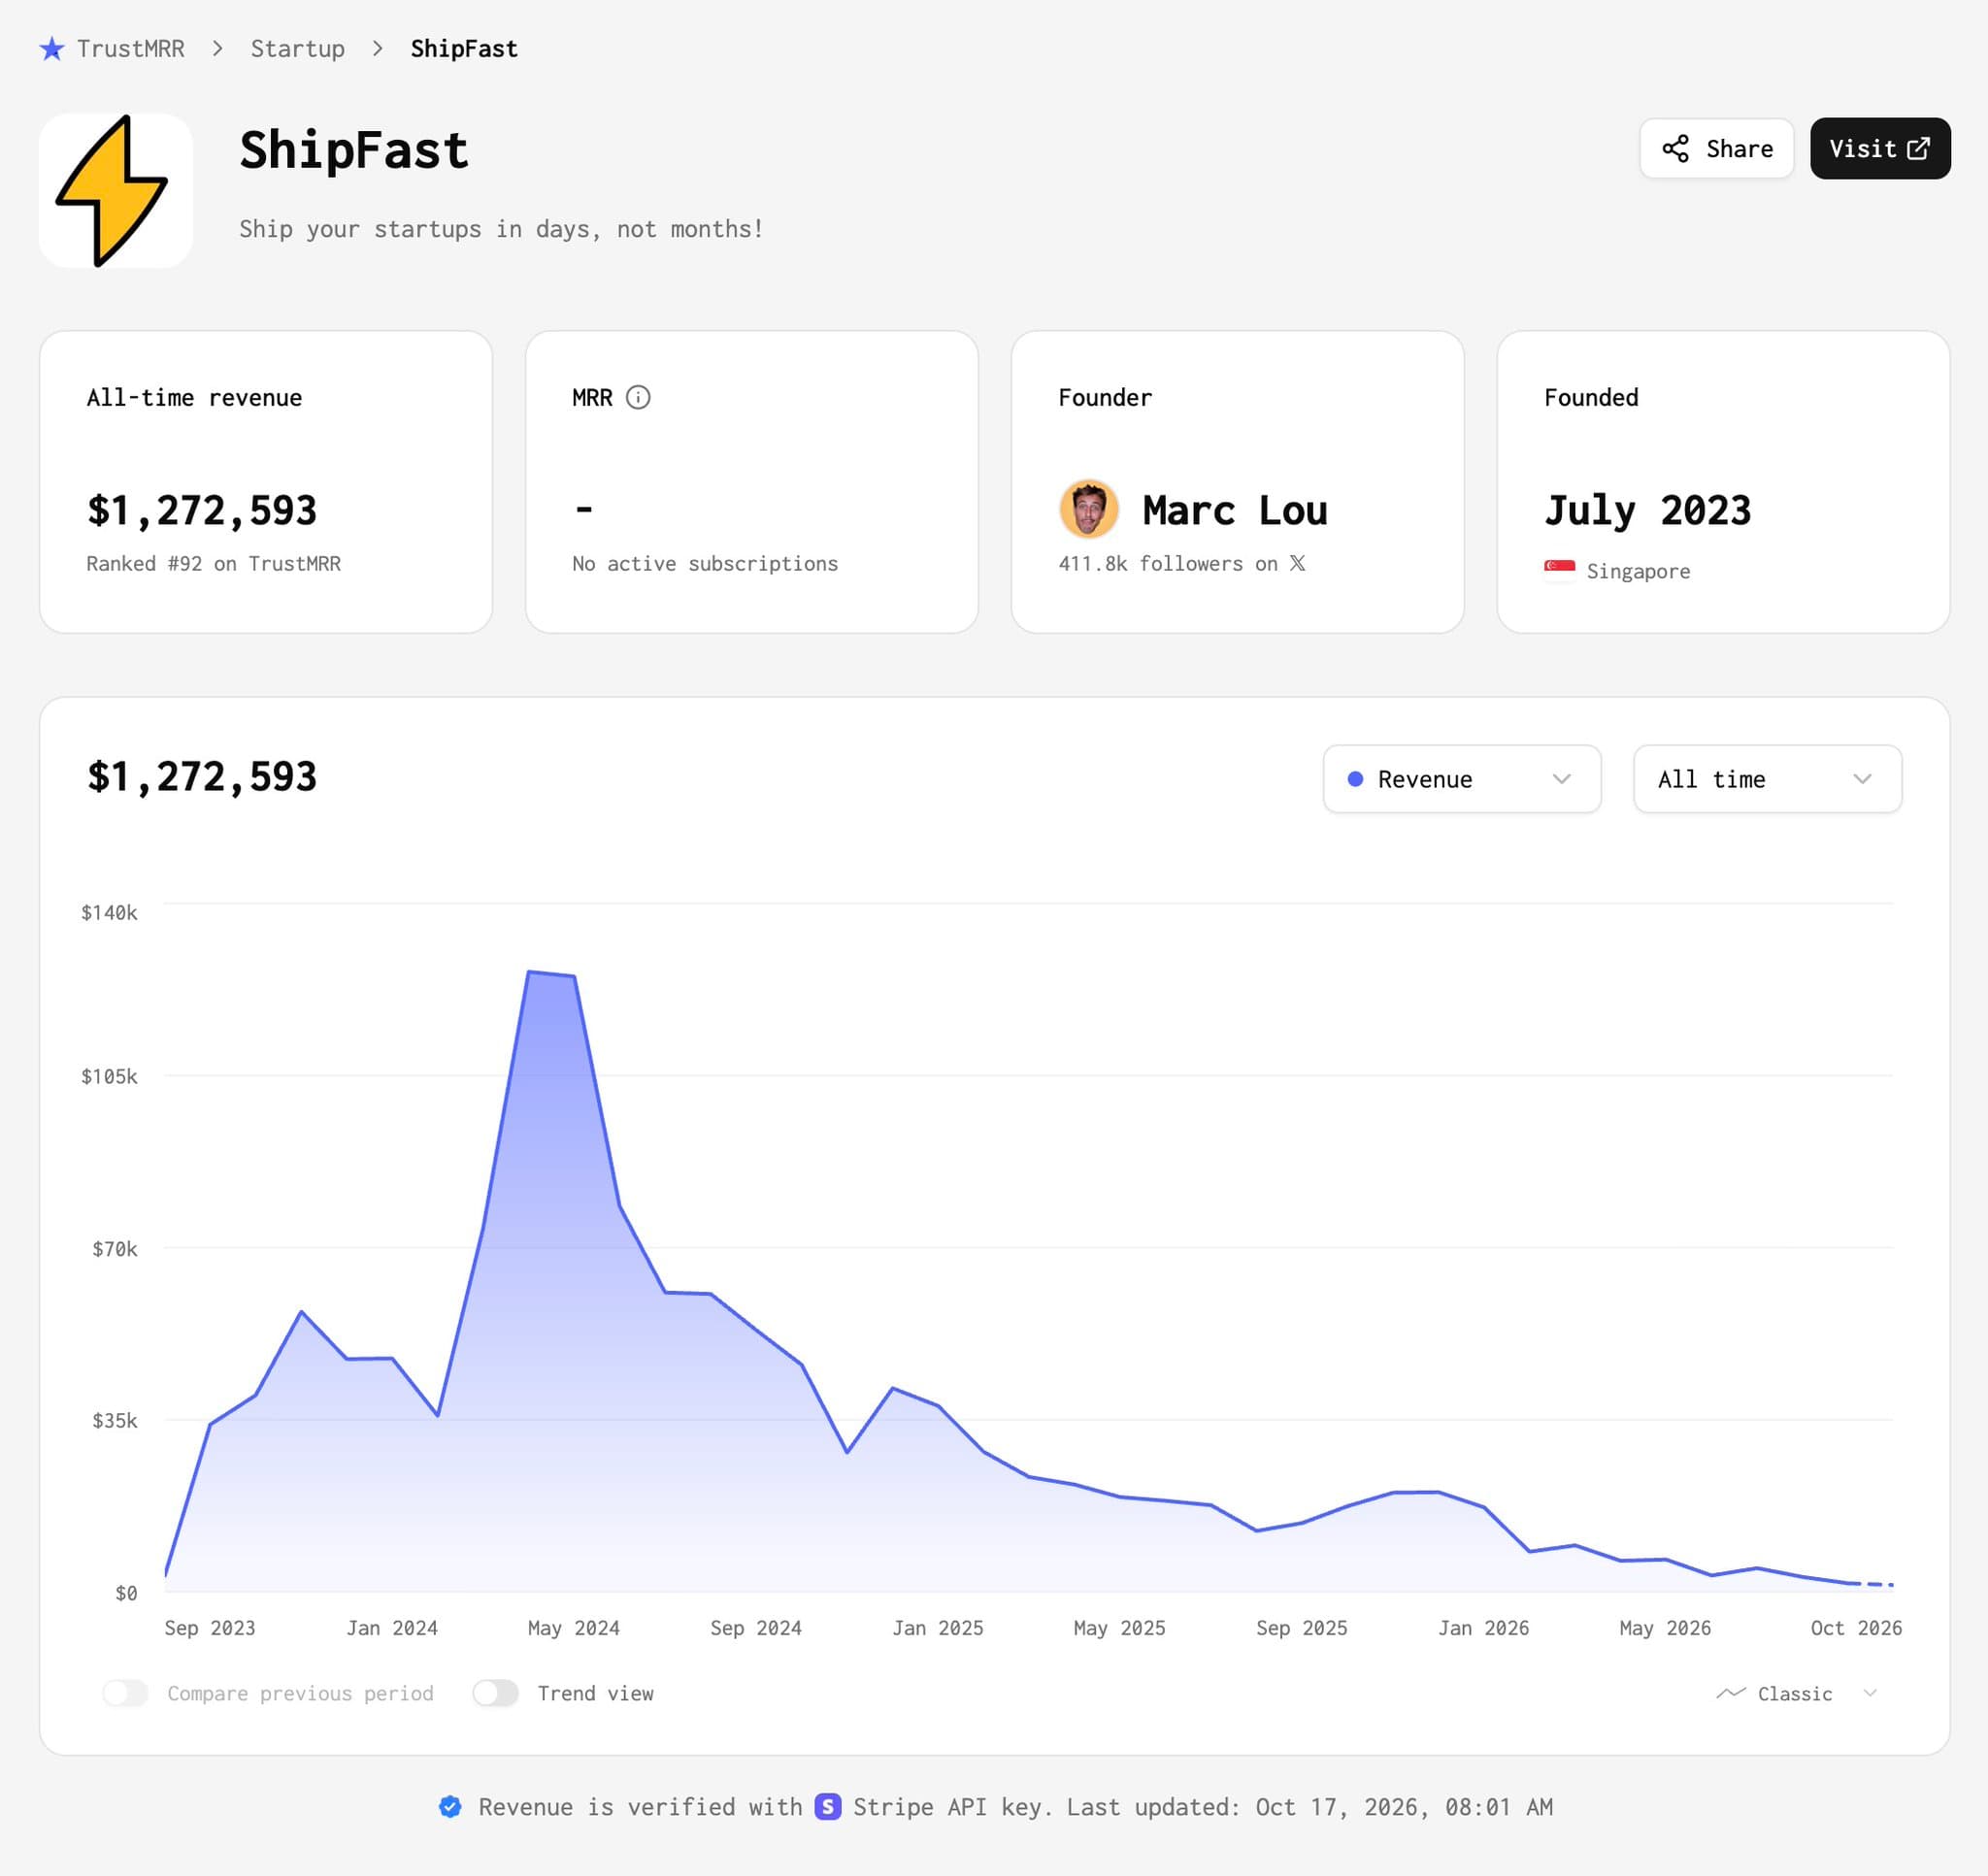The width and height of the screenshot is (1988, 1876).
Task: Click the chevron between Startup and ShipFast
Action: 377,48
